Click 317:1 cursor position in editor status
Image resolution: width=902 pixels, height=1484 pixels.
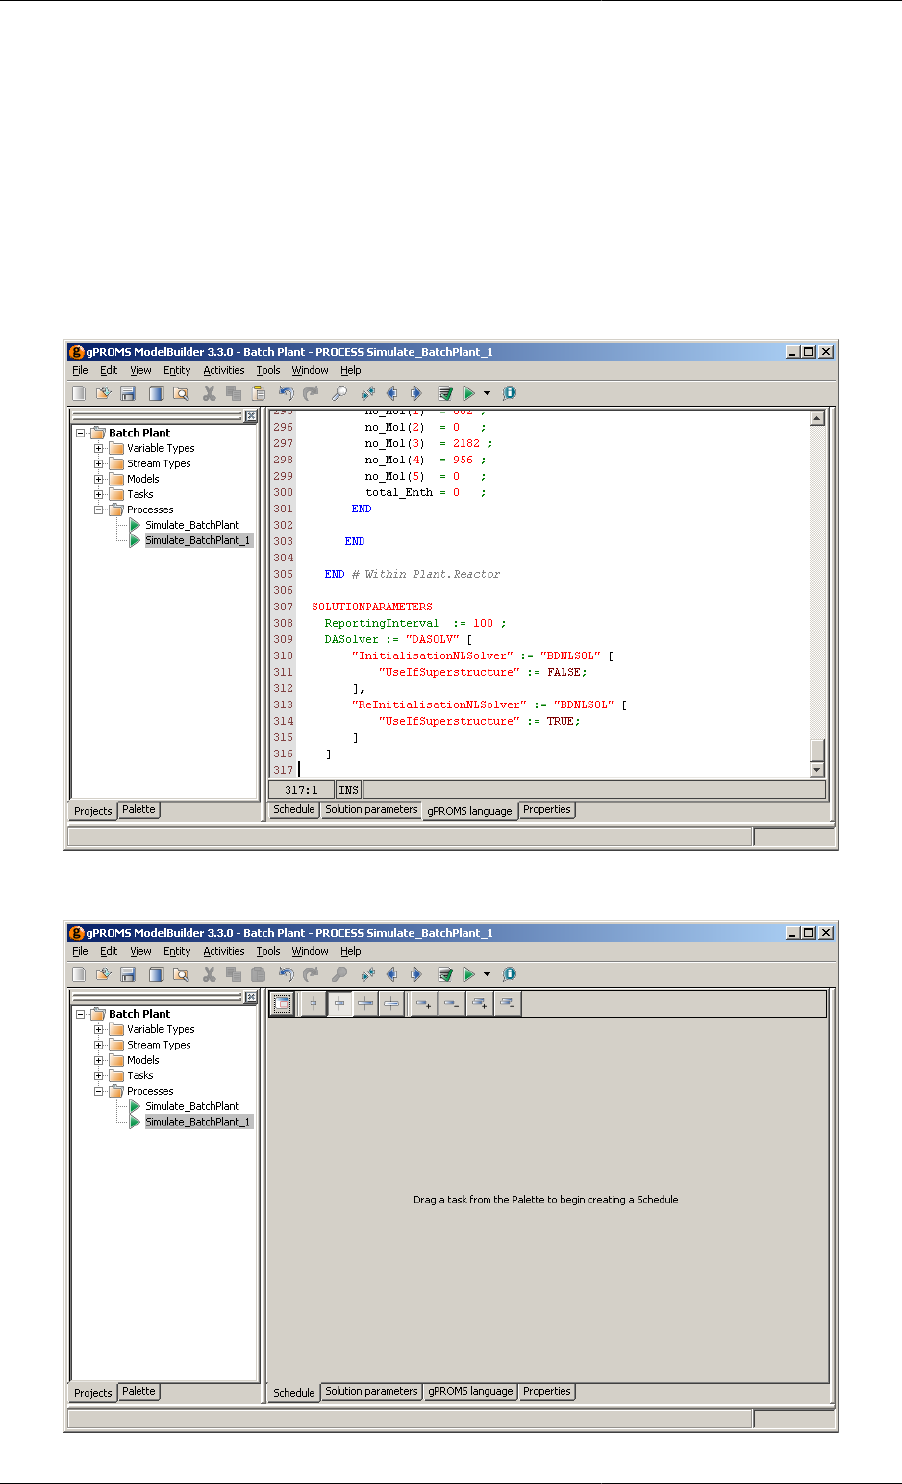pos(301,790)
